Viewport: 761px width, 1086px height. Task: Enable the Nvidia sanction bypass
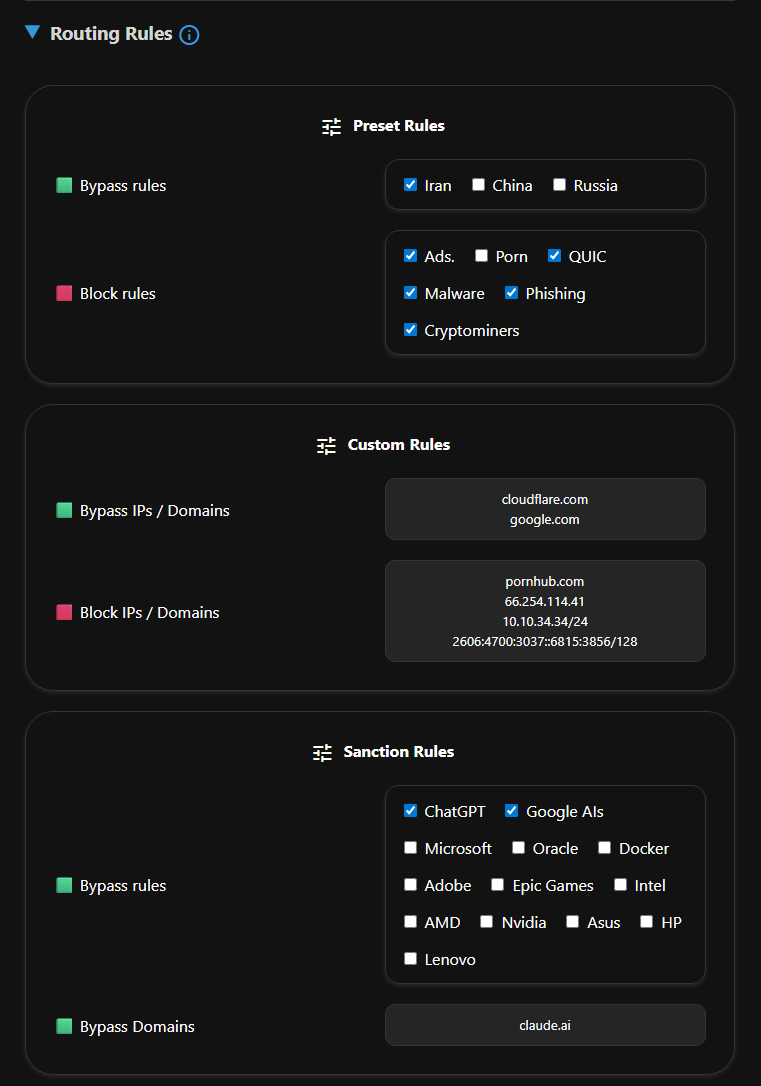[x=486, y=921]
